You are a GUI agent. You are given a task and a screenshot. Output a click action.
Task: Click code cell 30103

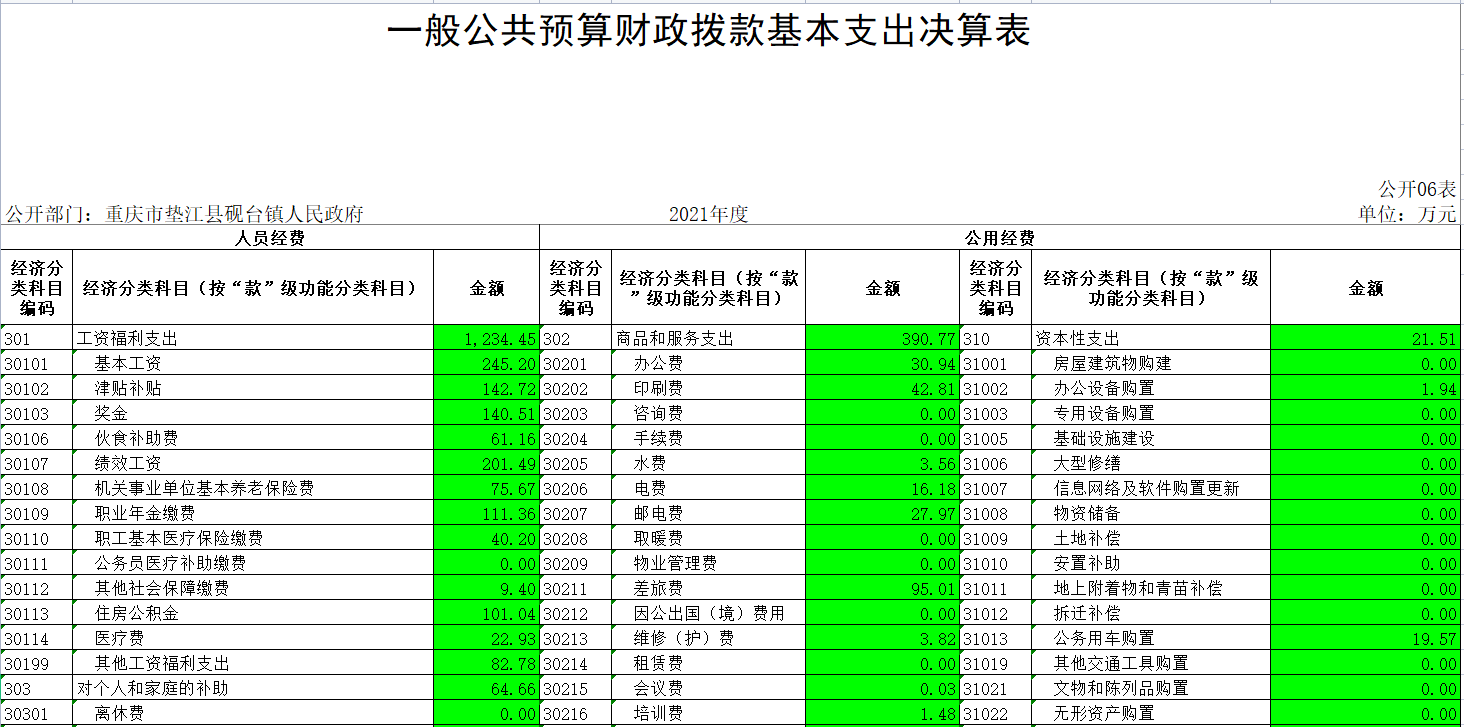point(37,413)
